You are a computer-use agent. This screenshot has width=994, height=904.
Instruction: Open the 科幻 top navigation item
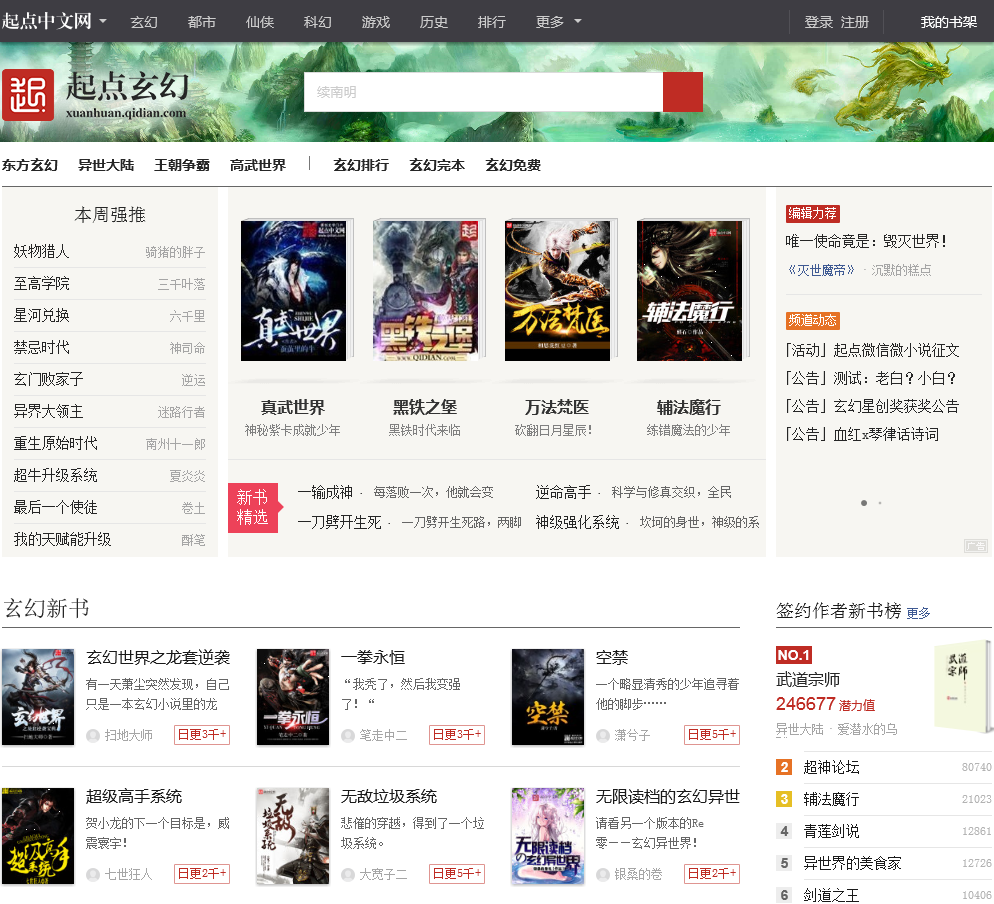pos(318,22)
